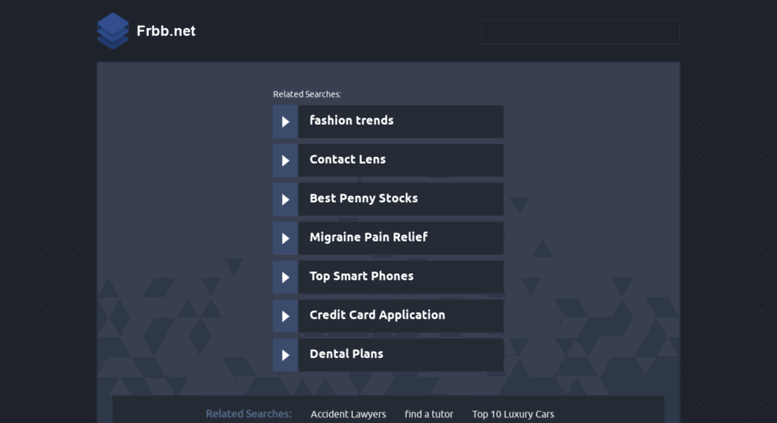Click the arrow icon beside Credit Card Application
The height and width of the screenshot is (423, 777).
coord(285,316)
